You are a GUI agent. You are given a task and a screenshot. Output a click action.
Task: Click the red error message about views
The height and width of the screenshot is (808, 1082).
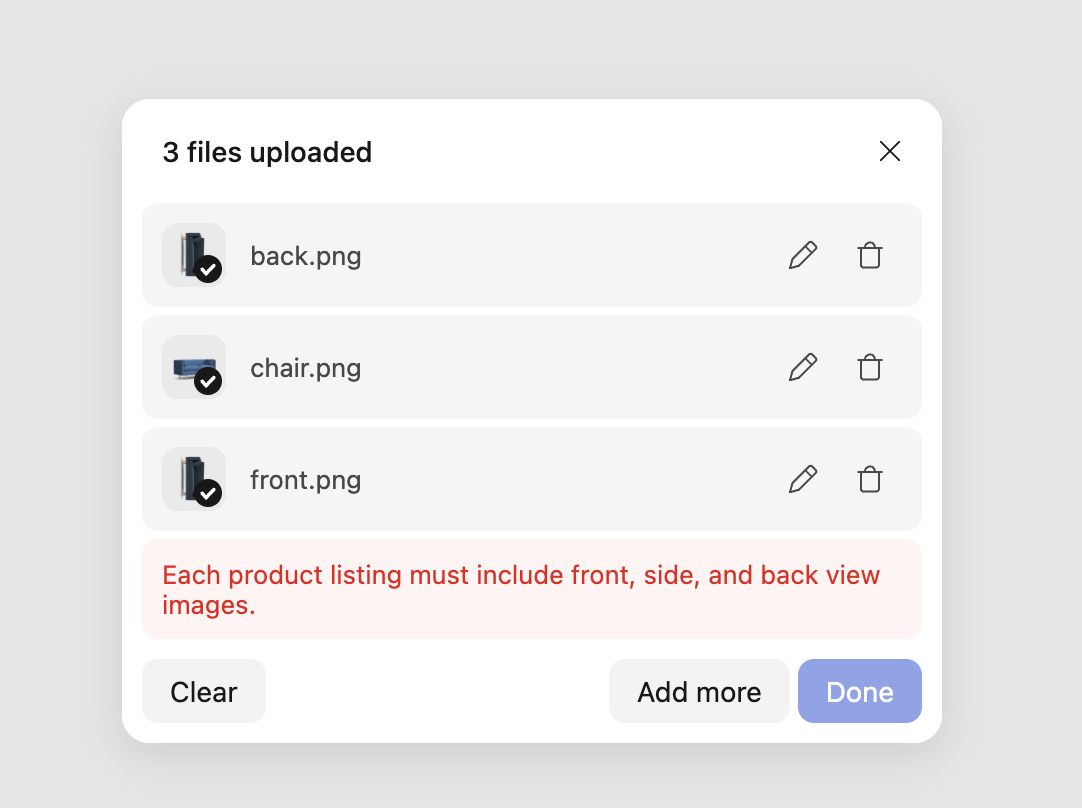[x=521, y=589]
